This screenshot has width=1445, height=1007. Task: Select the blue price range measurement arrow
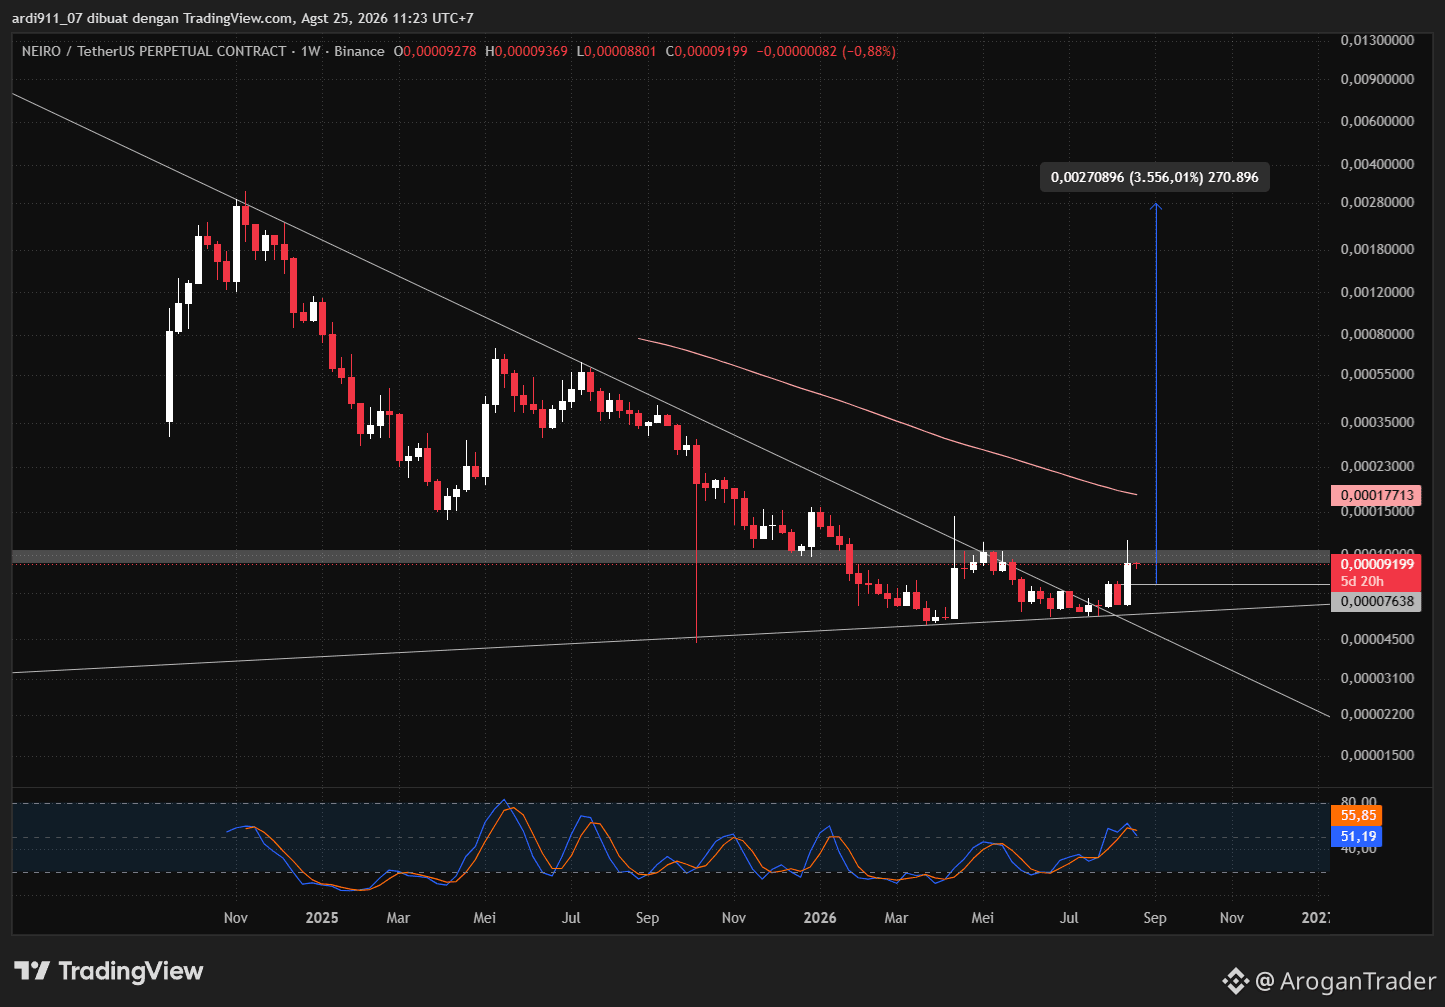click(x=1156, y=393)
